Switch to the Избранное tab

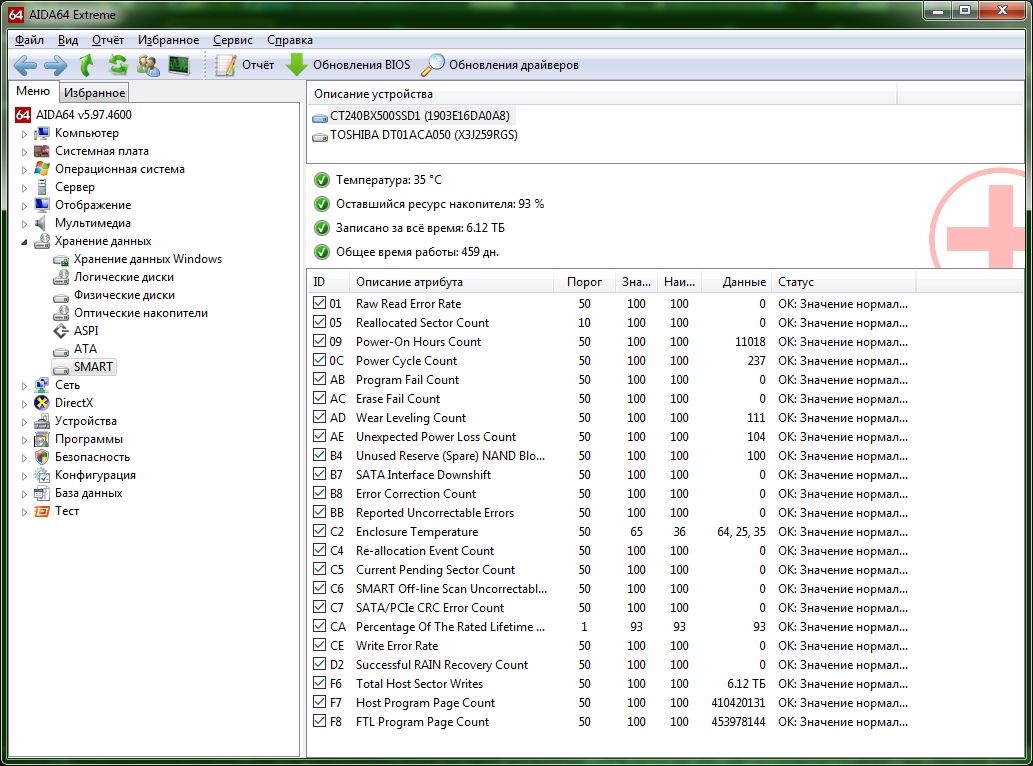click(94, 93)
